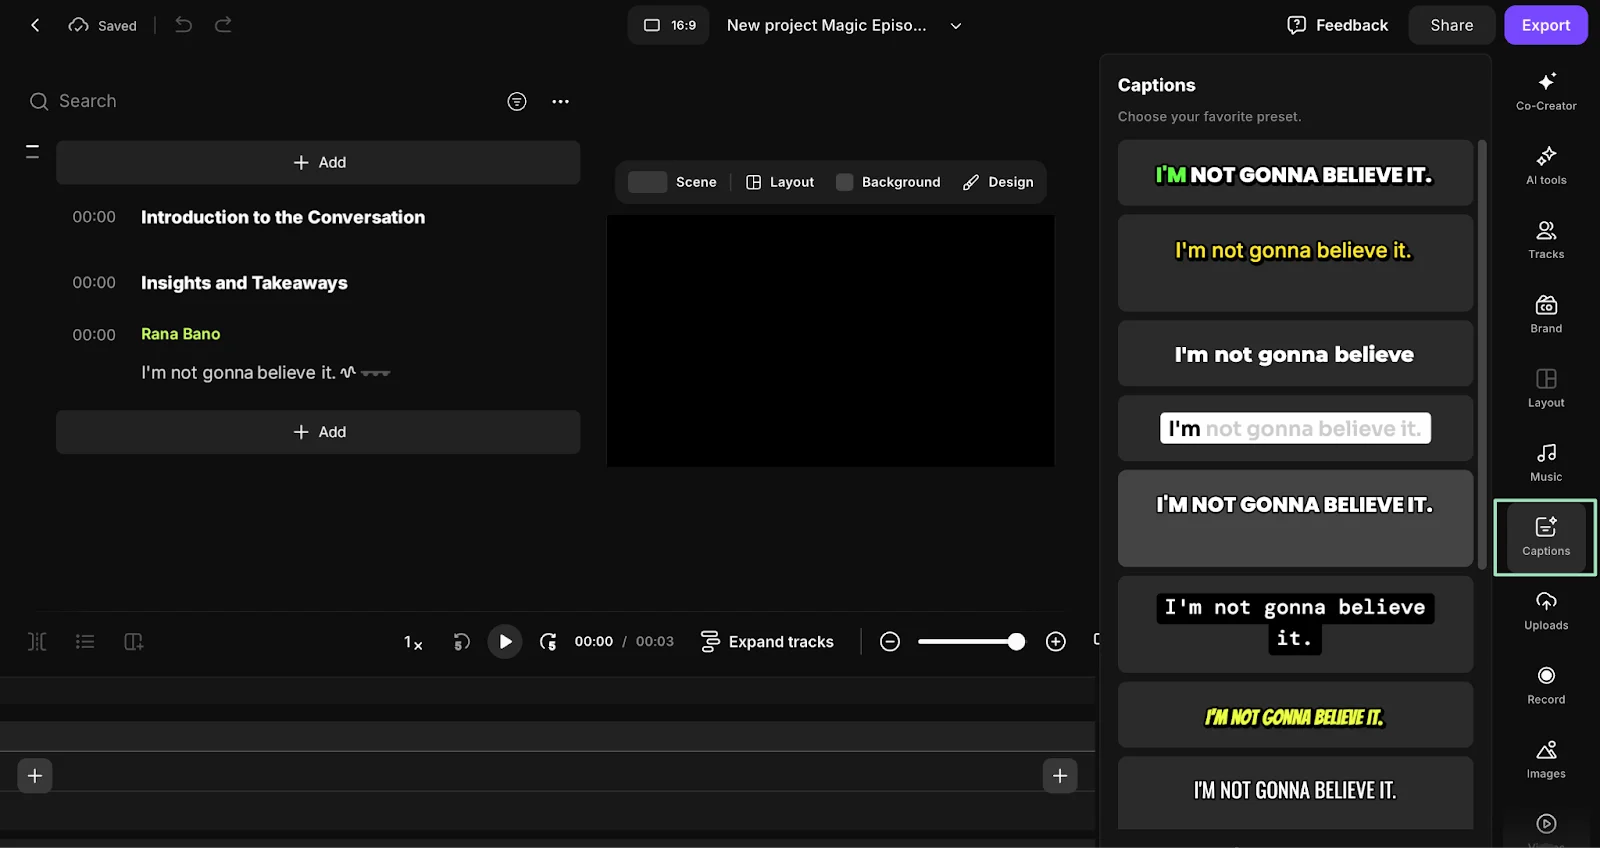
Task: Open the Background option in preview toolbar
Action: (x=888, y=182)
